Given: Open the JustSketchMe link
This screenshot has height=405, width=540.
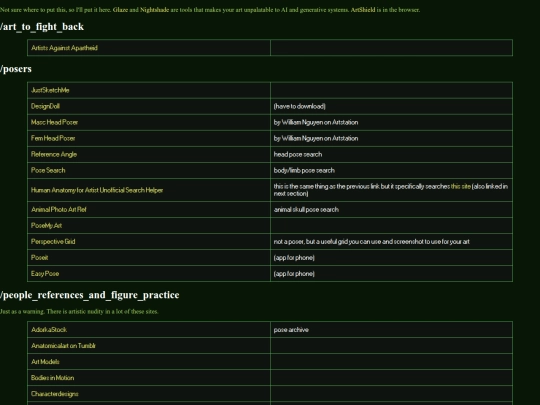Looking at the screenshot, I should [50, 90].
